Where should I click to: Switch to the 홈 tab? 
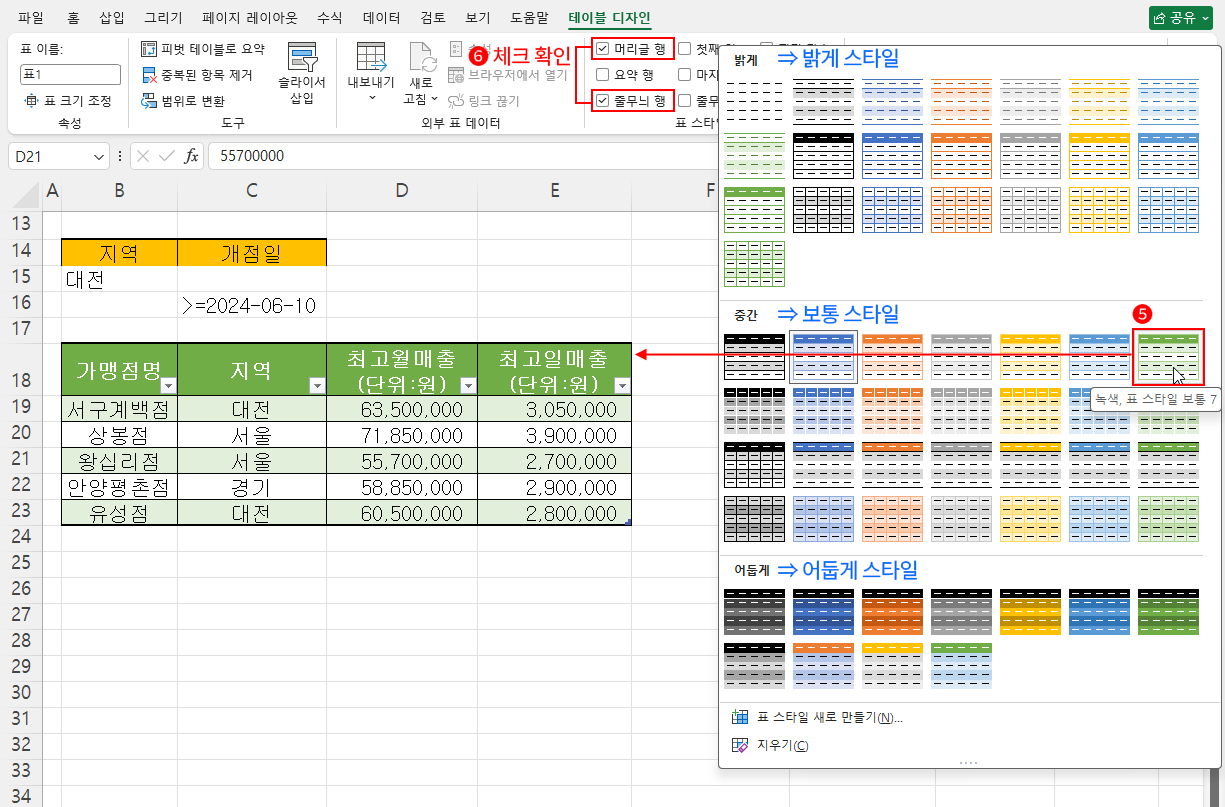point(73,18)
